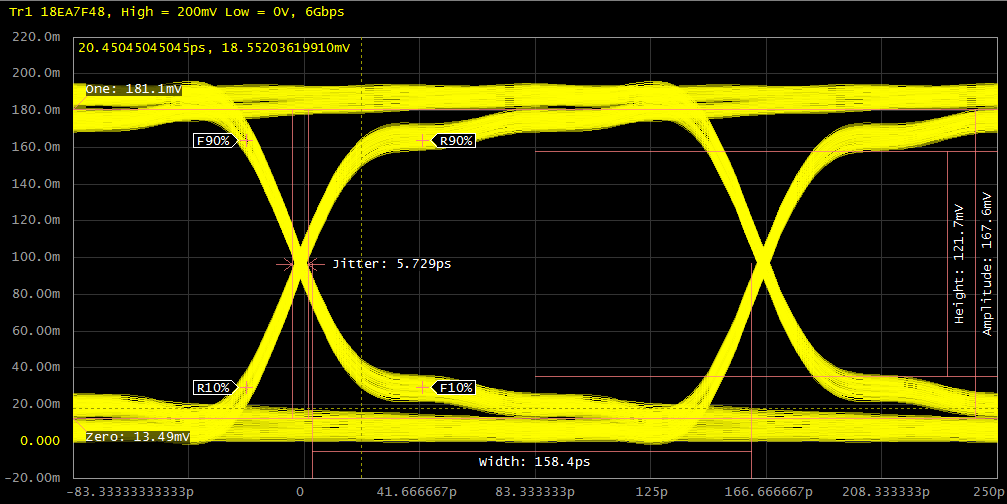Select the R90% rising edge marker label
The image size is (1007, 504).
click(455, 141)
